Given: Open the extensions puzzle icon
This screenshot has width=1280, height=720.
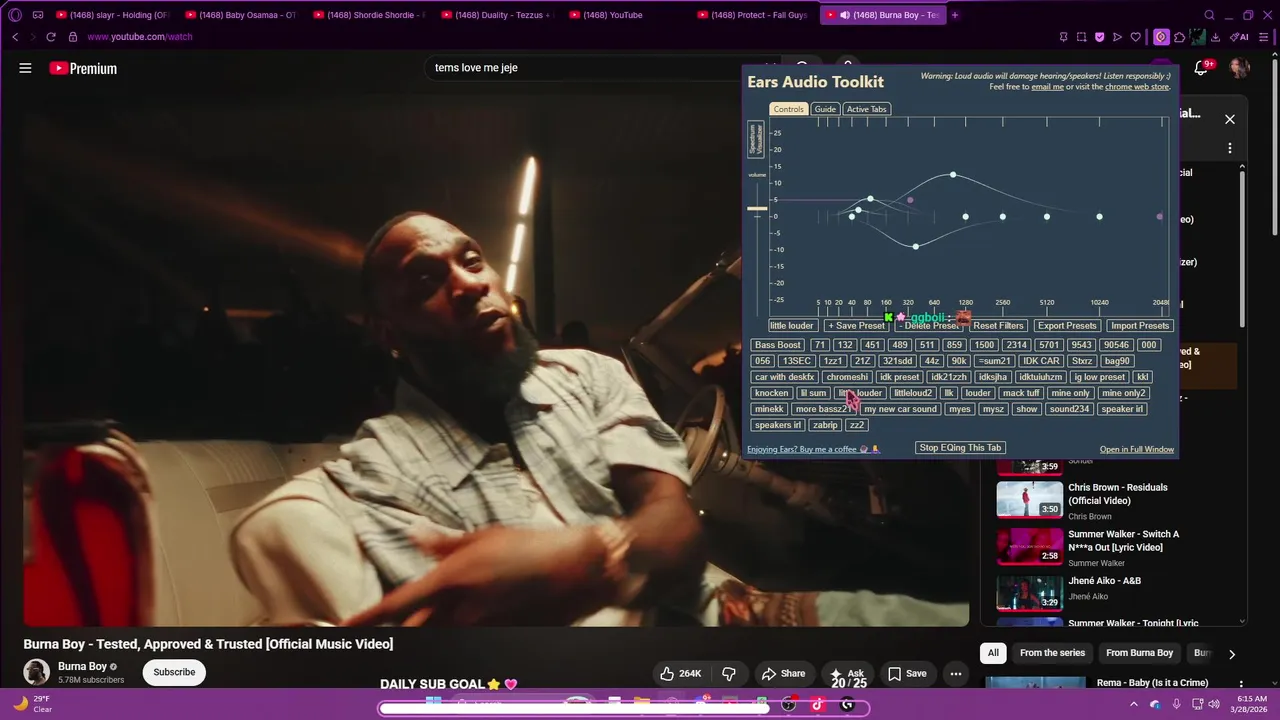Looking at the screenshot, I should pyautogui.click(x=1179, y=37).
